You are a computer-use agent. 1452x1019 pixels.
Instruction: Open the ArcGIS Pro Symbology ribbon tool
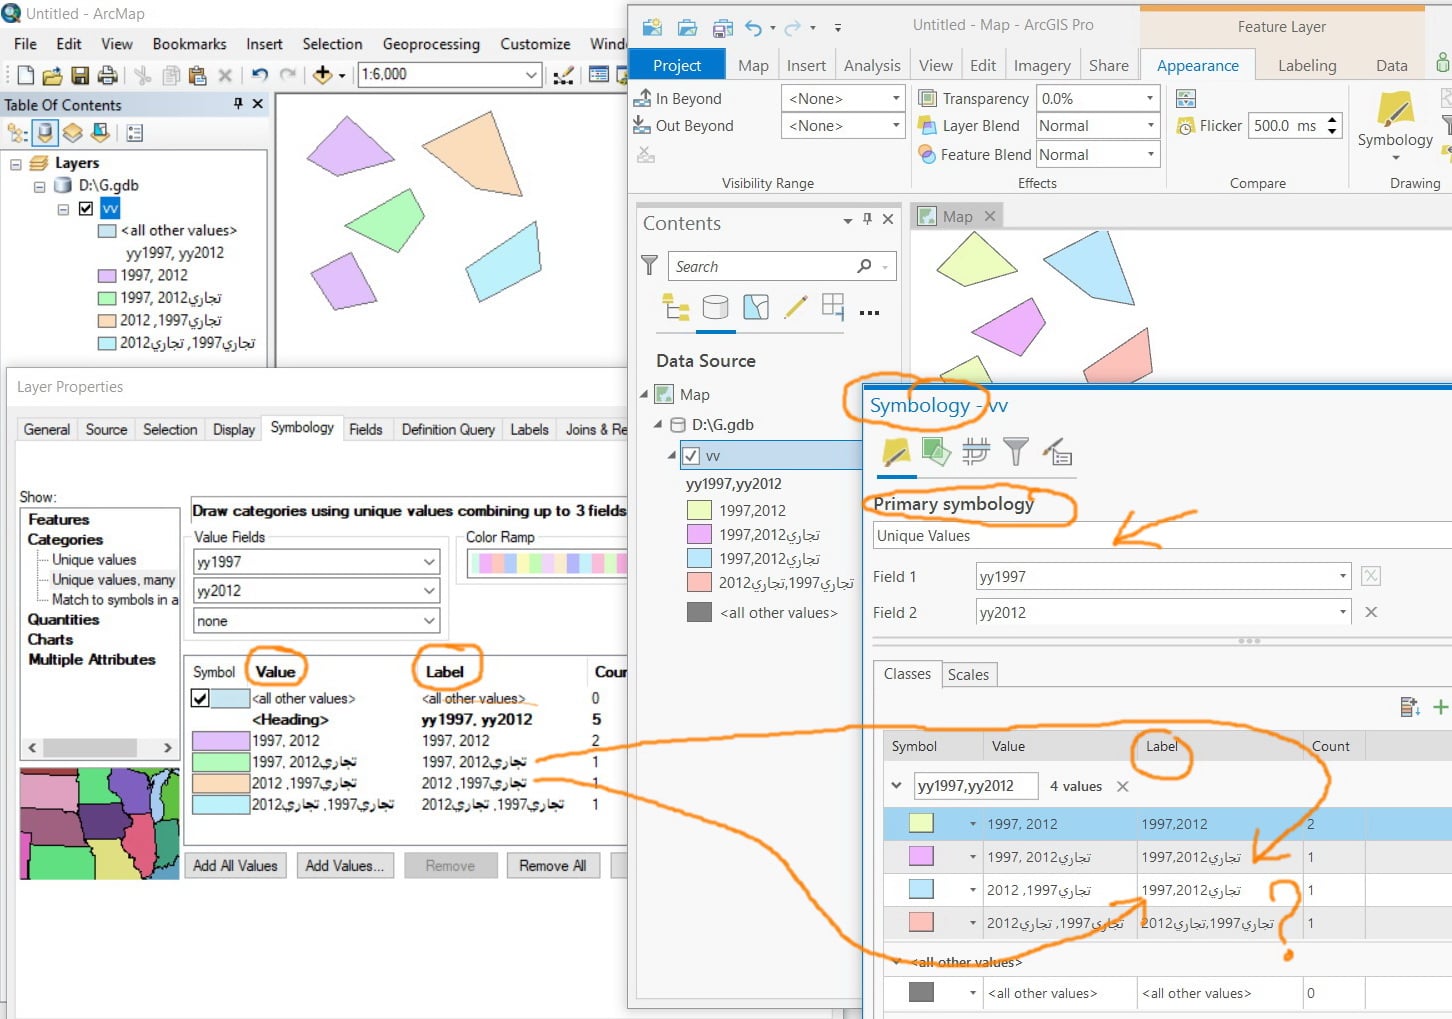[1395, 119]
